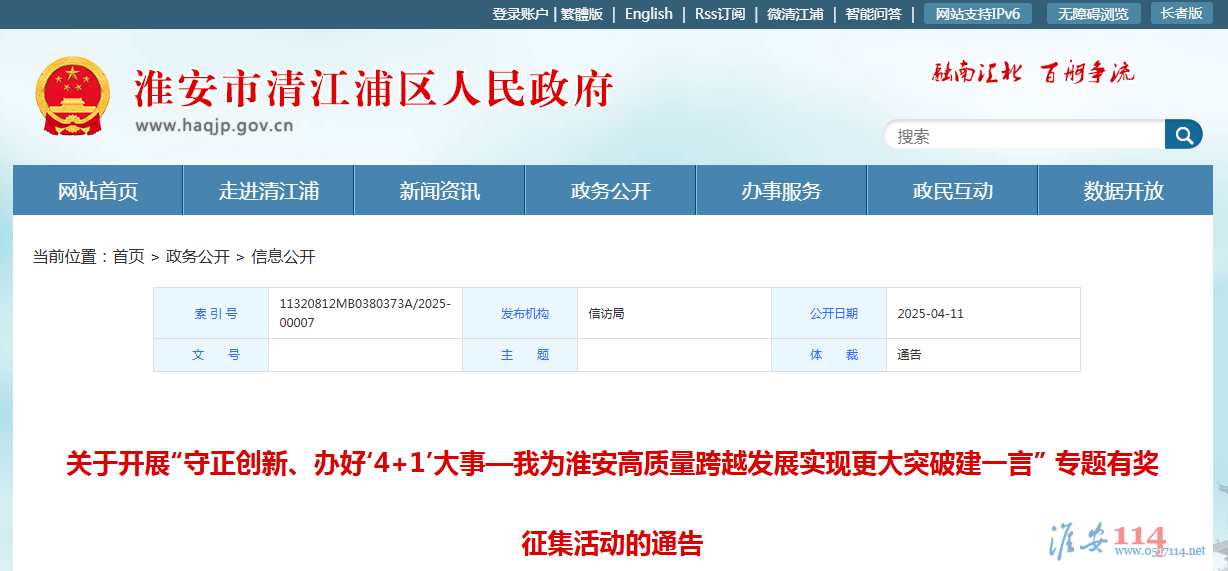Click the 无障碍浏览 accessibility button

[1093, 14]
